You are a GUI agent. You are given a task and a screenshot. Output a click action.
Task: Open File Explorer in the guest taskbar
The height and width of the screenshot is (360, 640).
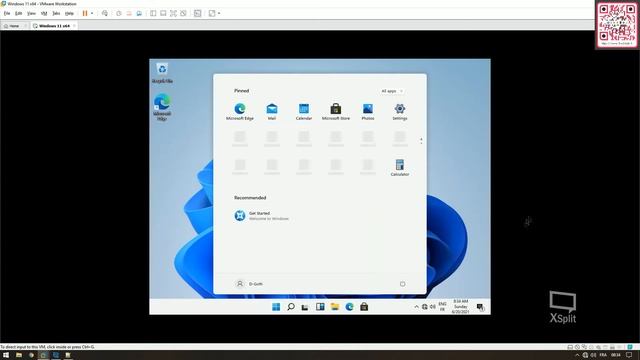pos(335,307)
